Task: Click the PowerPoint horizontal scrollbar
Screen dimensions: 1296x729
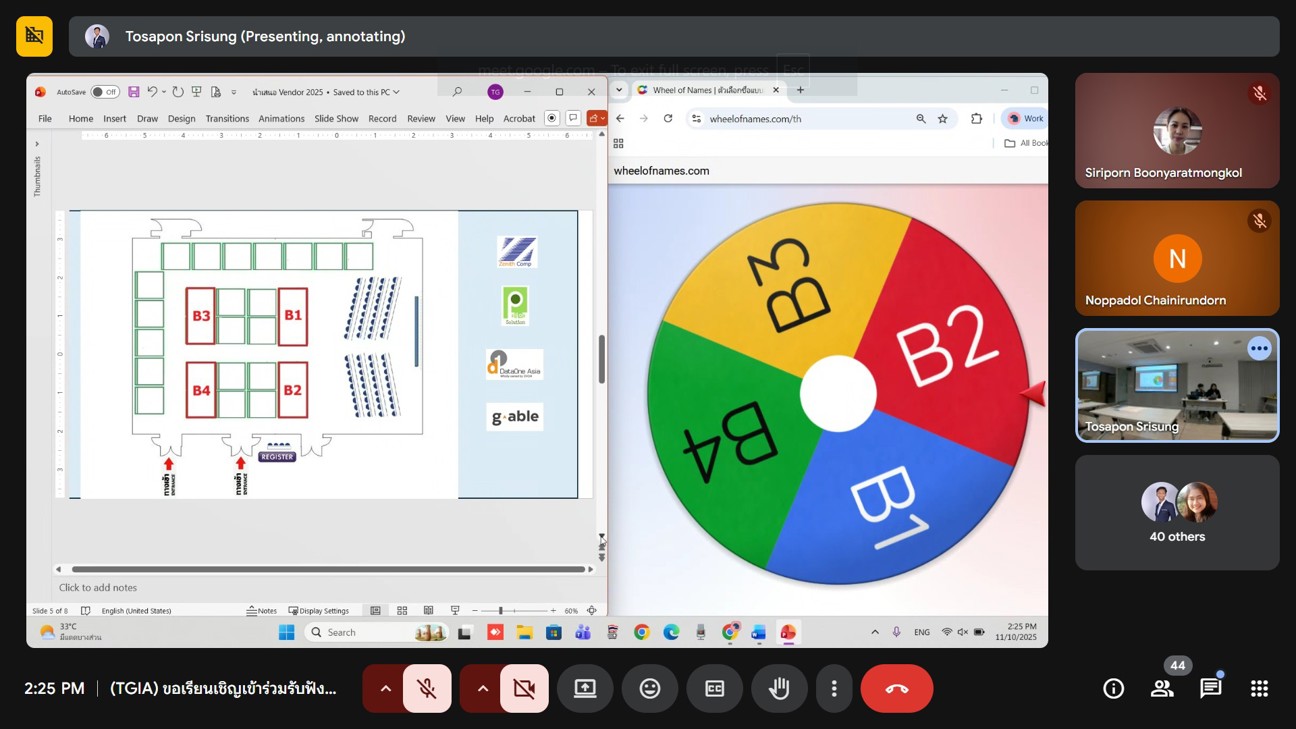Action: (327, 569)
